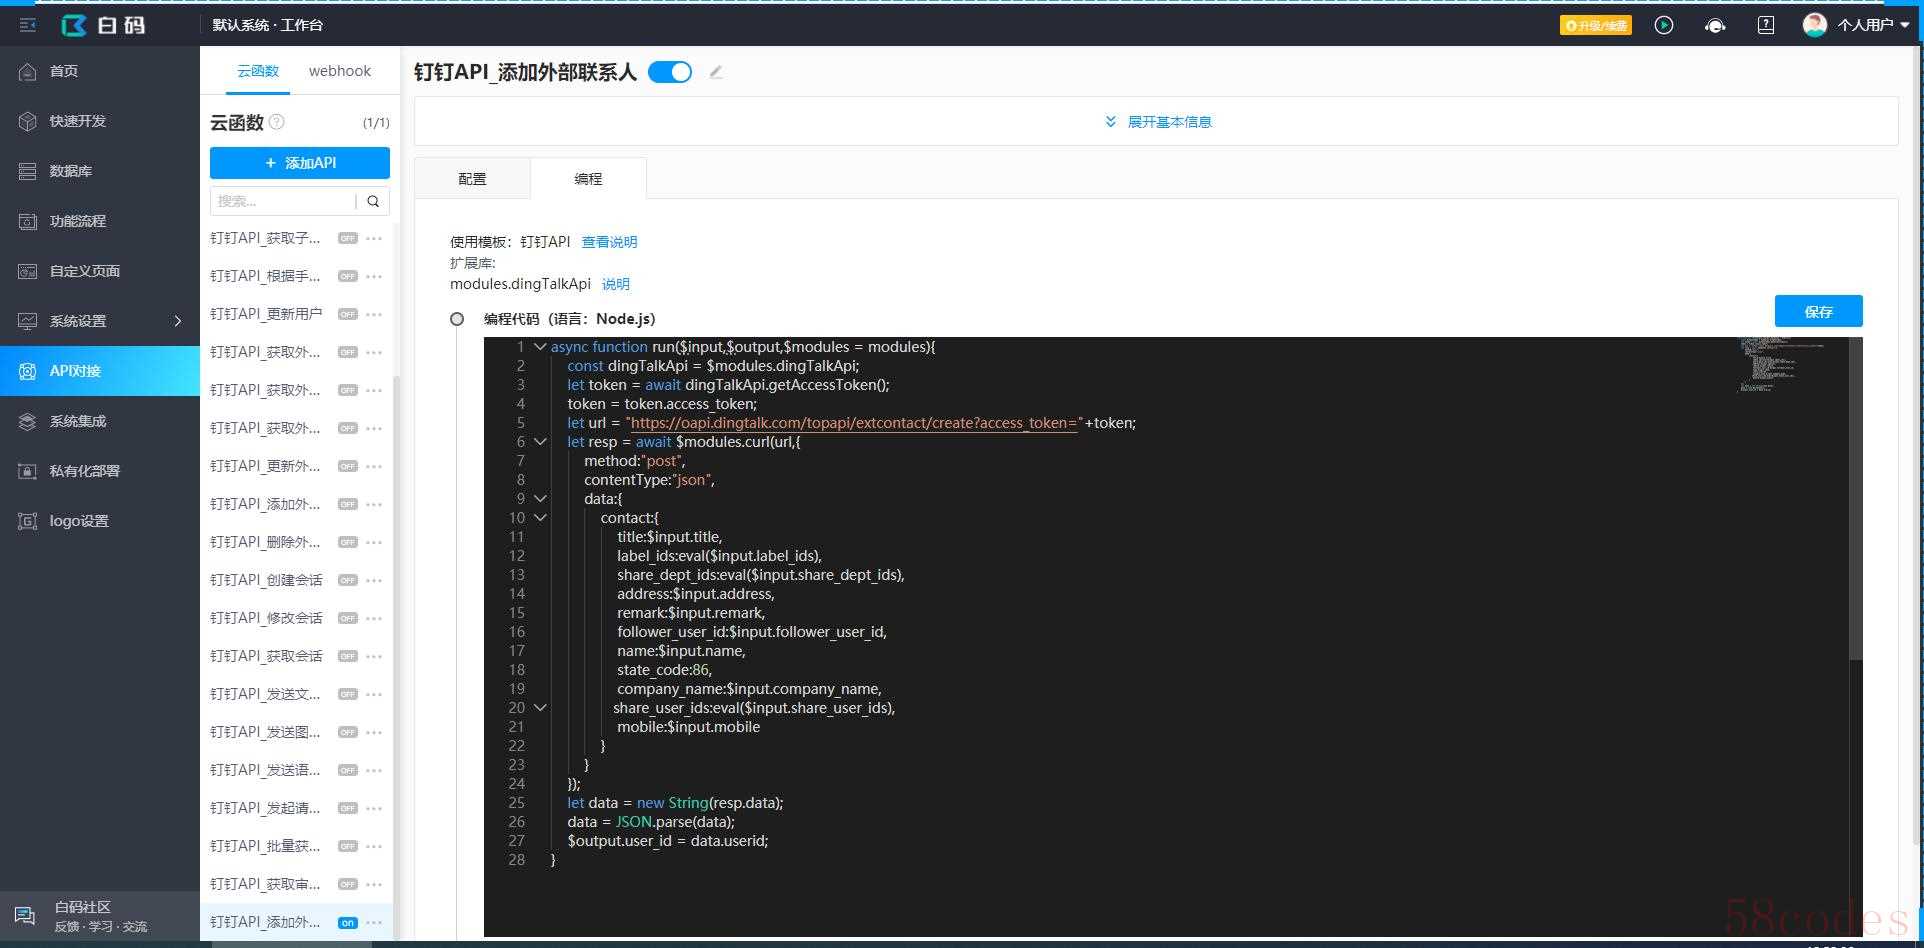Open 私有化部署 sidebar item
Viewport: 1924px width, 948px height.
tap(100, 471)
